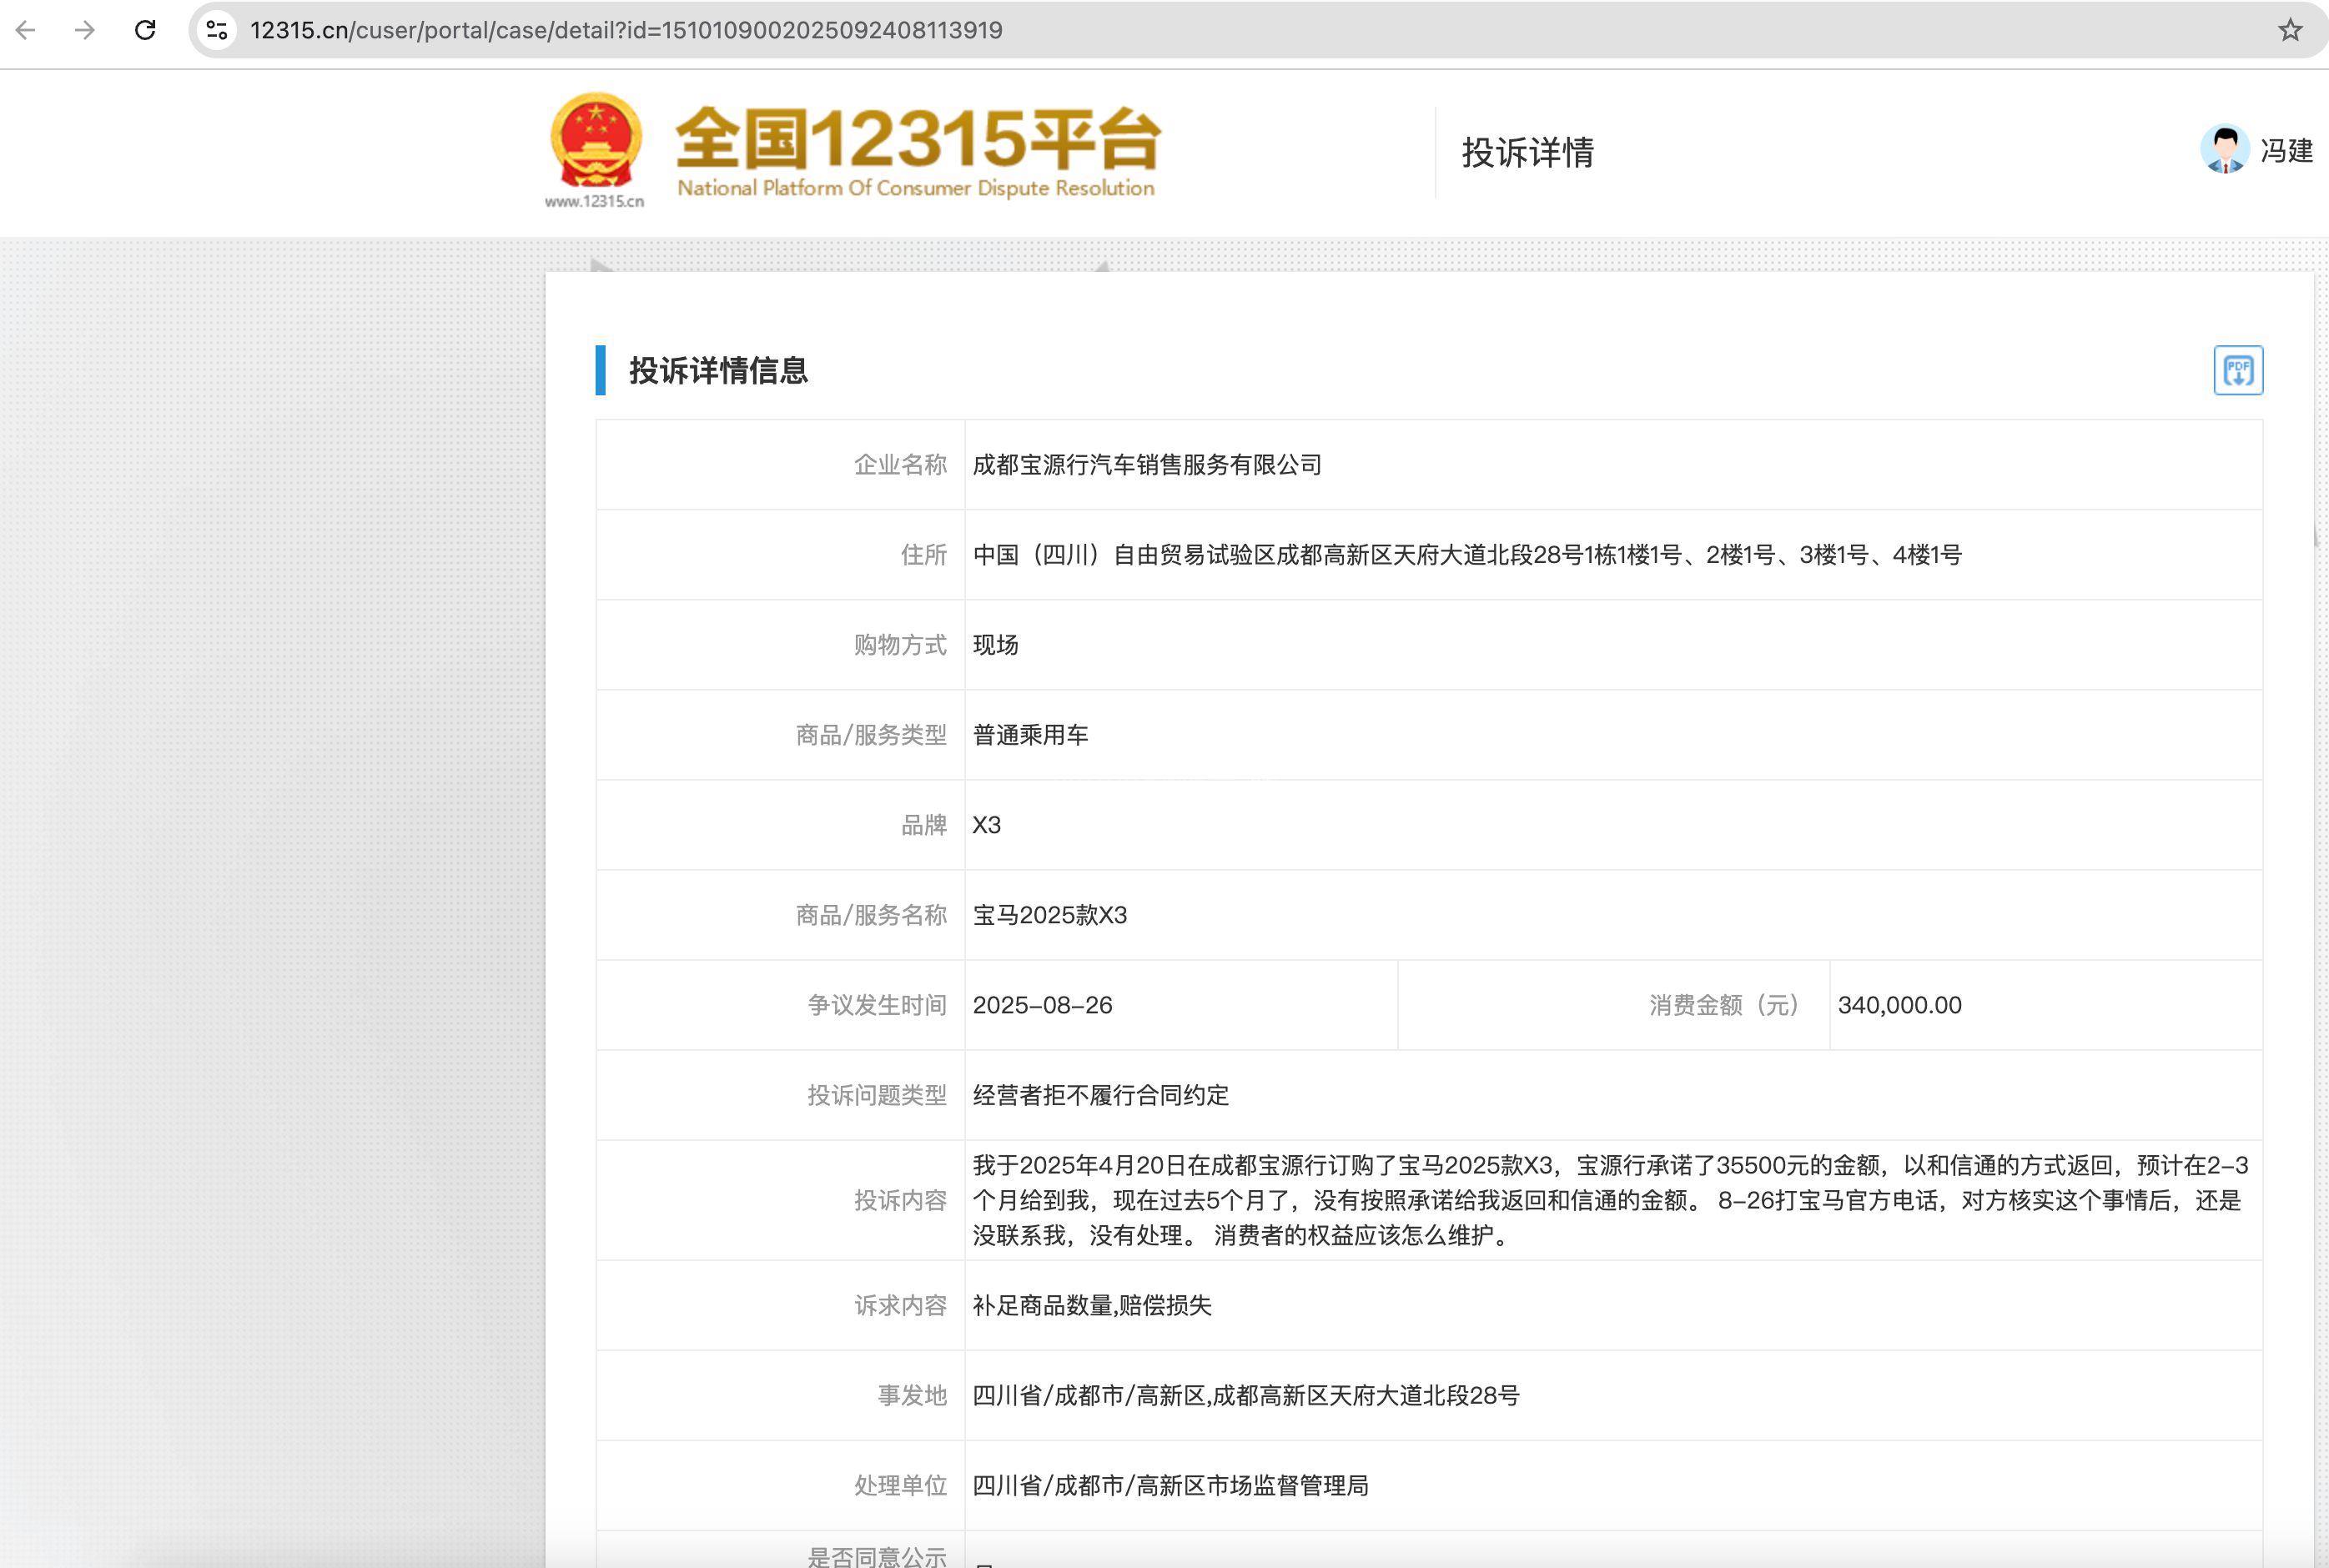Download complaint details as PDF
Screen dimensions: 2329x1568
(2237, 371)
